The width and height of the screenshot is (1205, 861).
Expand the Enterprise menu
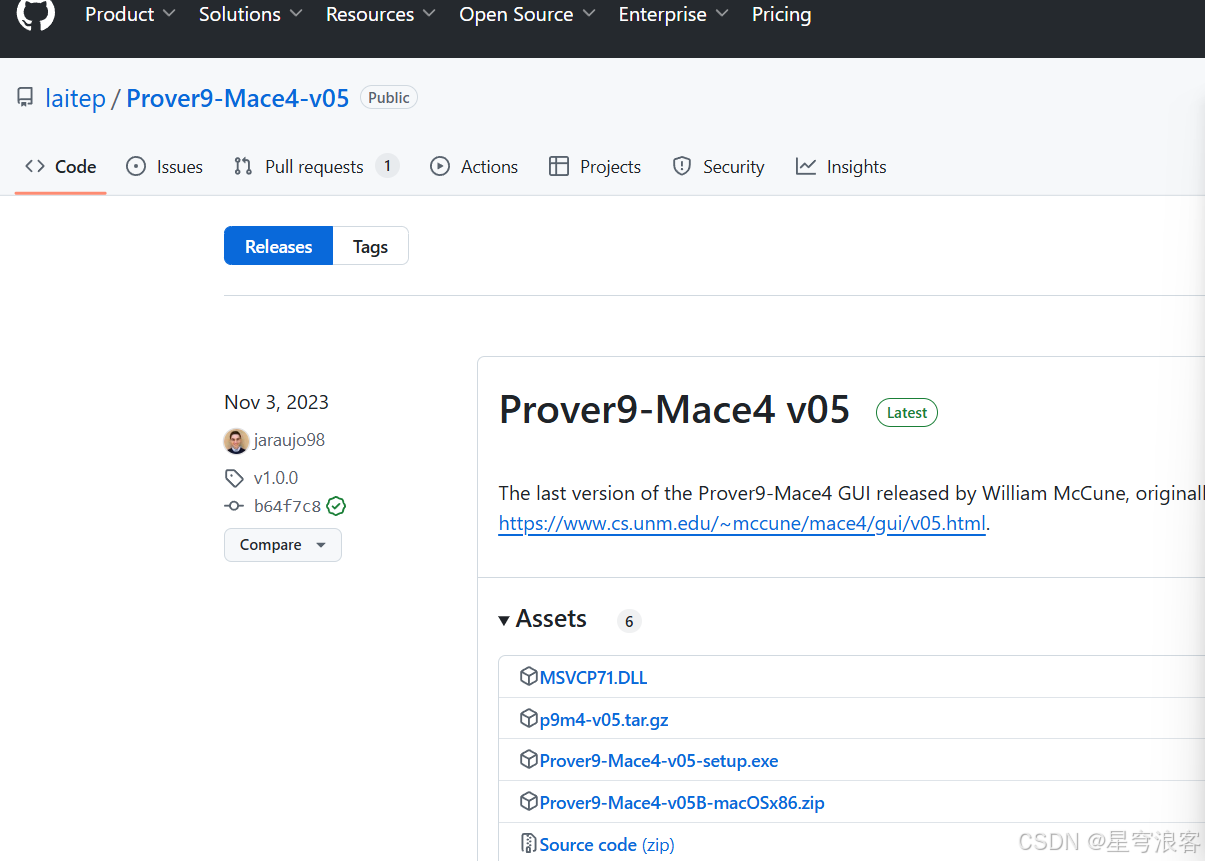click(673, 14)
